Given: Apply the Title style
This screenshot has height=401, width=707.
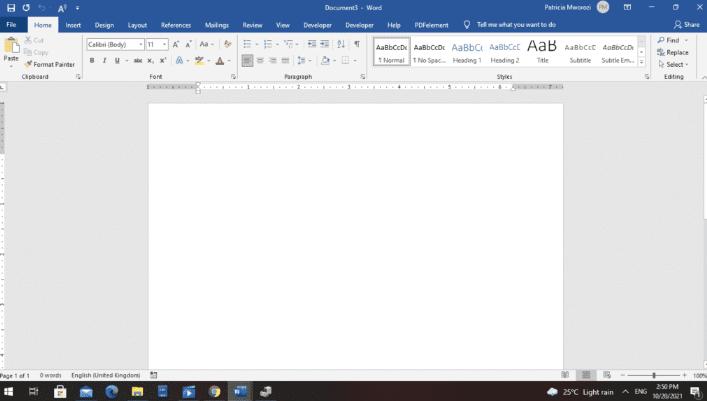Looking at the screenshot, I should click(542, 52).
